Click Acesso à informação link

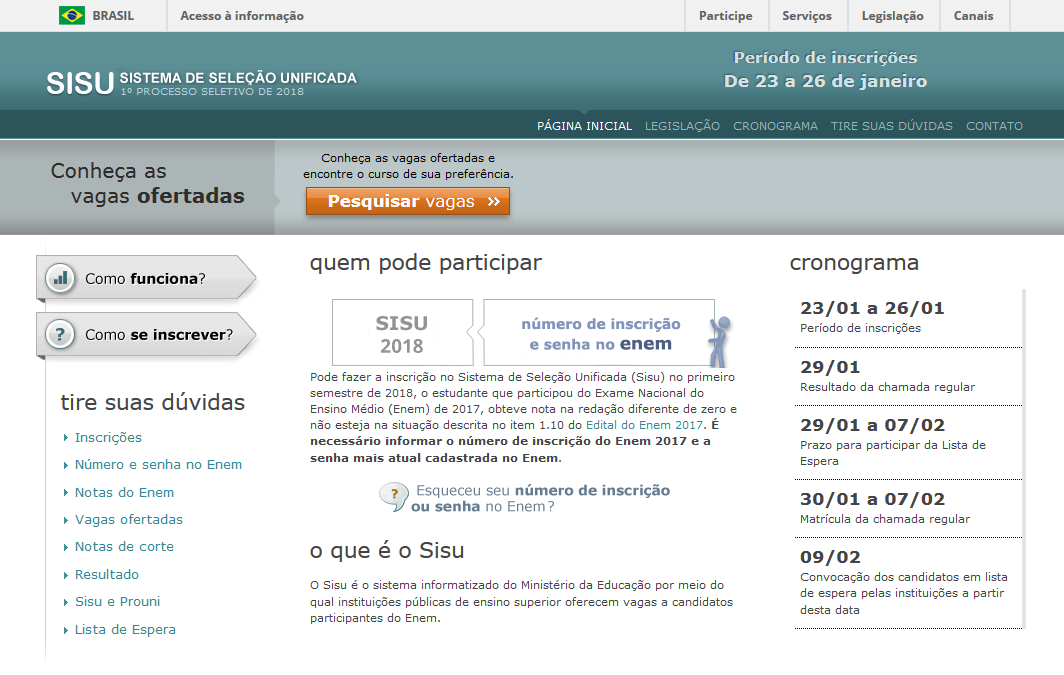click(242, 16)
